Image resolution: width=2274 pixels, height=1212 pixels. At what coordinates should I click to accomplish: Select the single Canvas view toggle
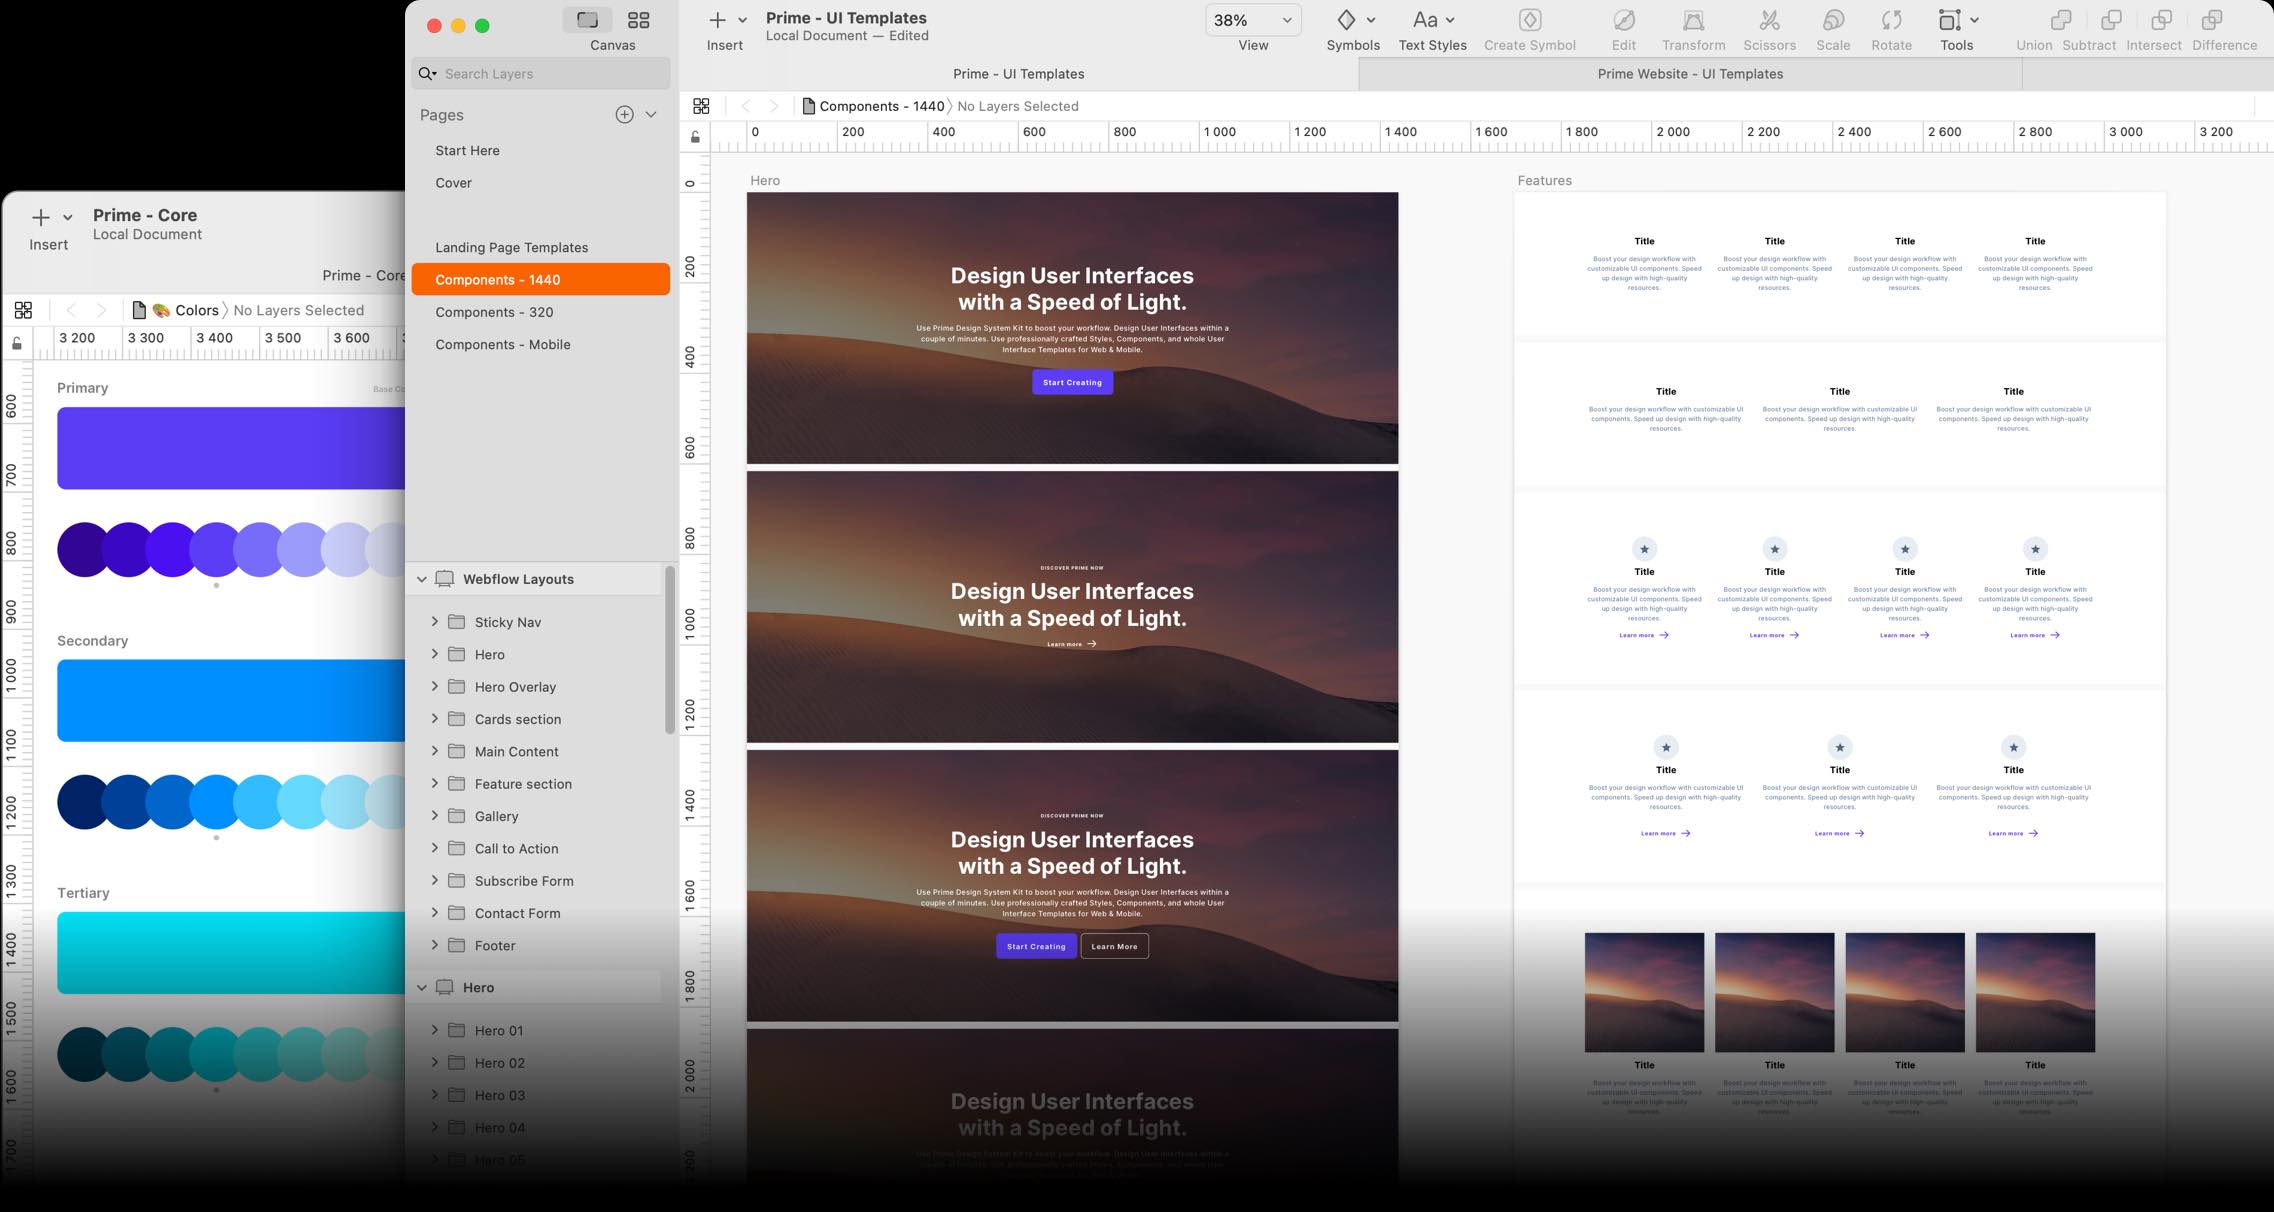[587, 20]
